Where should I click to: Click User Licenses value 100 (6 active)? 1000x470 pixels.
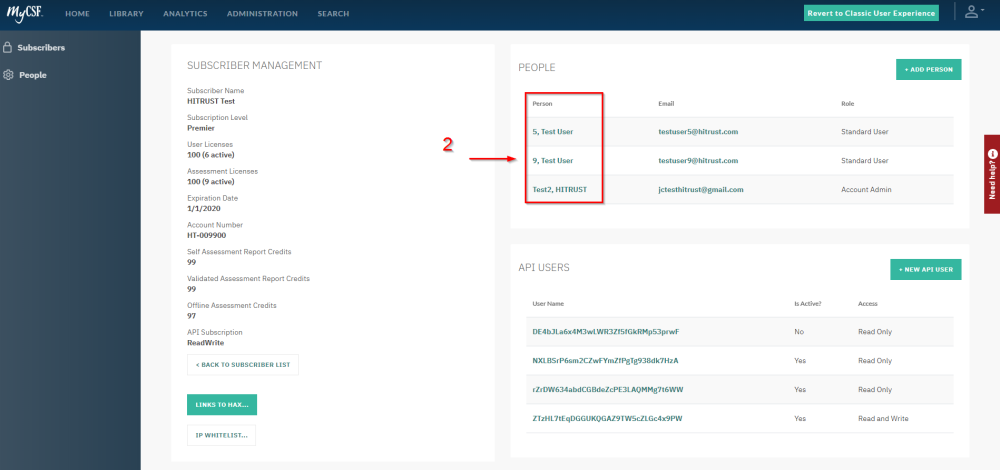point(212,154)
